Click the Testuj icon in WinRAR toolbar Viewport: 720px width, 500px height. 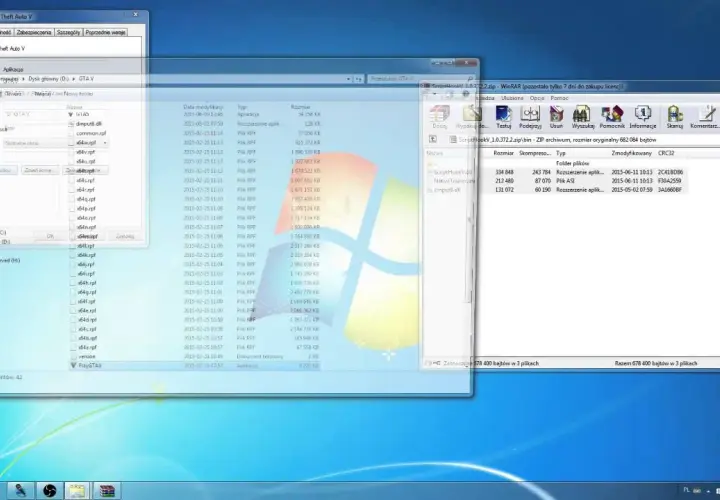point(503,117)
